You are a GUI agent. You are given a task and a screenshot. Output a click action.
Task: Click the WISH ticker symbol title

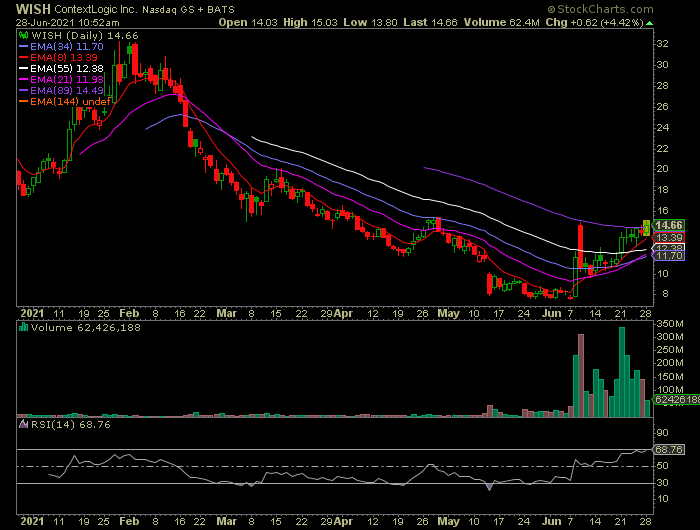click(x=33, y=9)
